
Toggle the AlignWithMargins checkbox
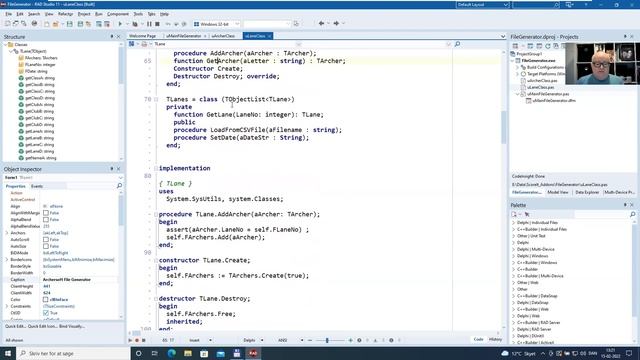click(x=46, y=213)
